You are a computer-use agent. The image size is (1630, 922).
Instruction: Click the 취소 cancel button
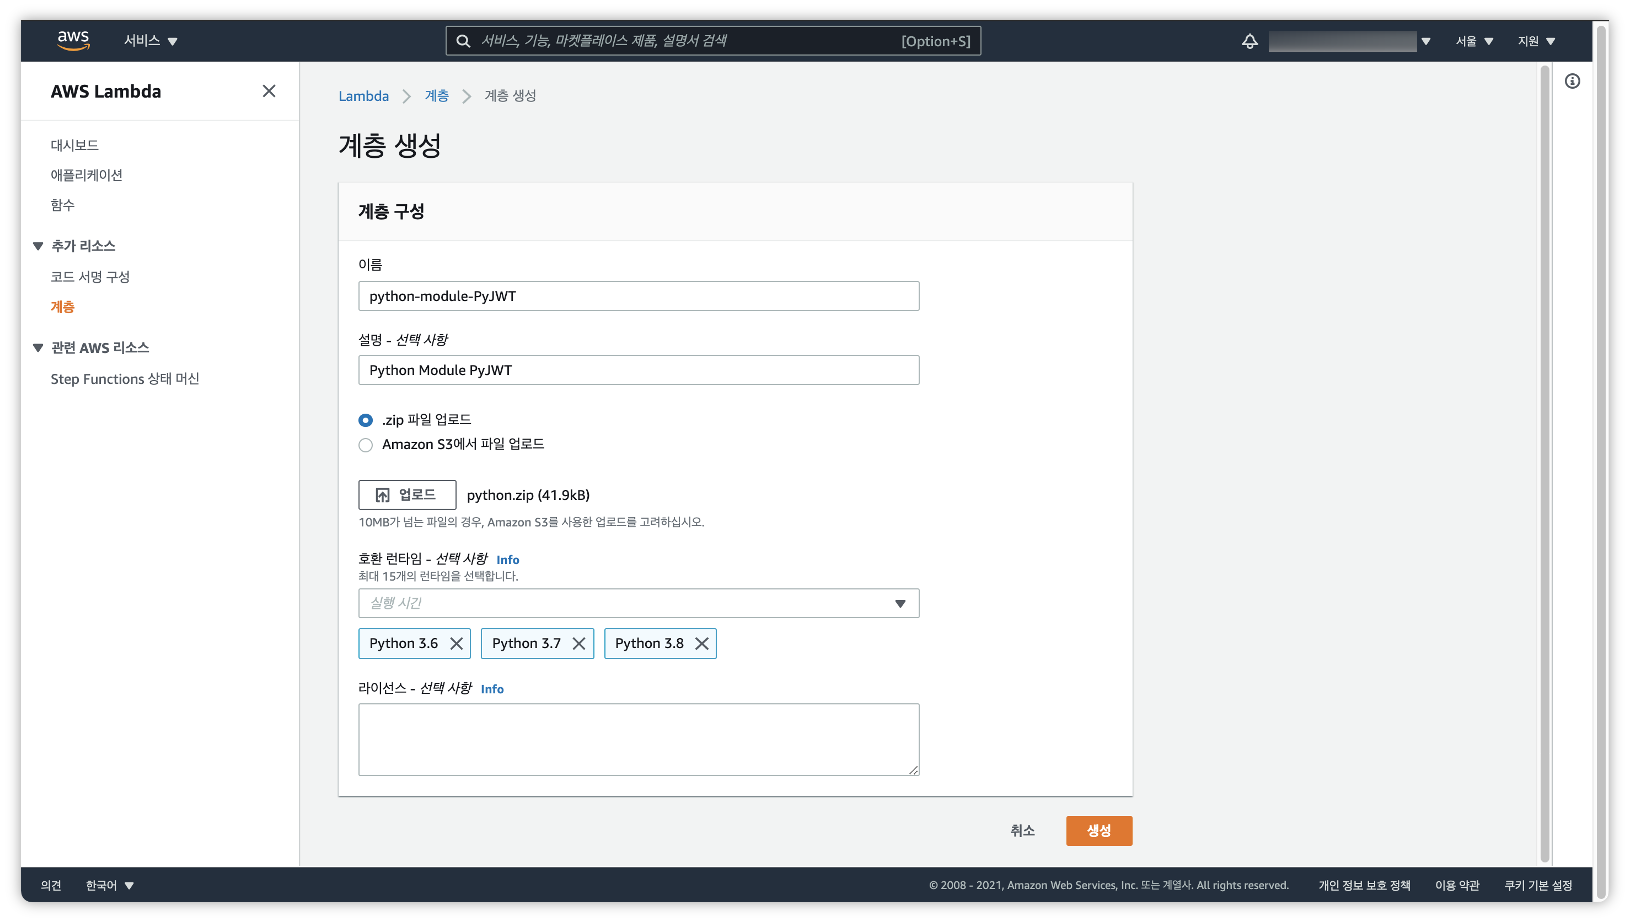[x=1022, y=831]
